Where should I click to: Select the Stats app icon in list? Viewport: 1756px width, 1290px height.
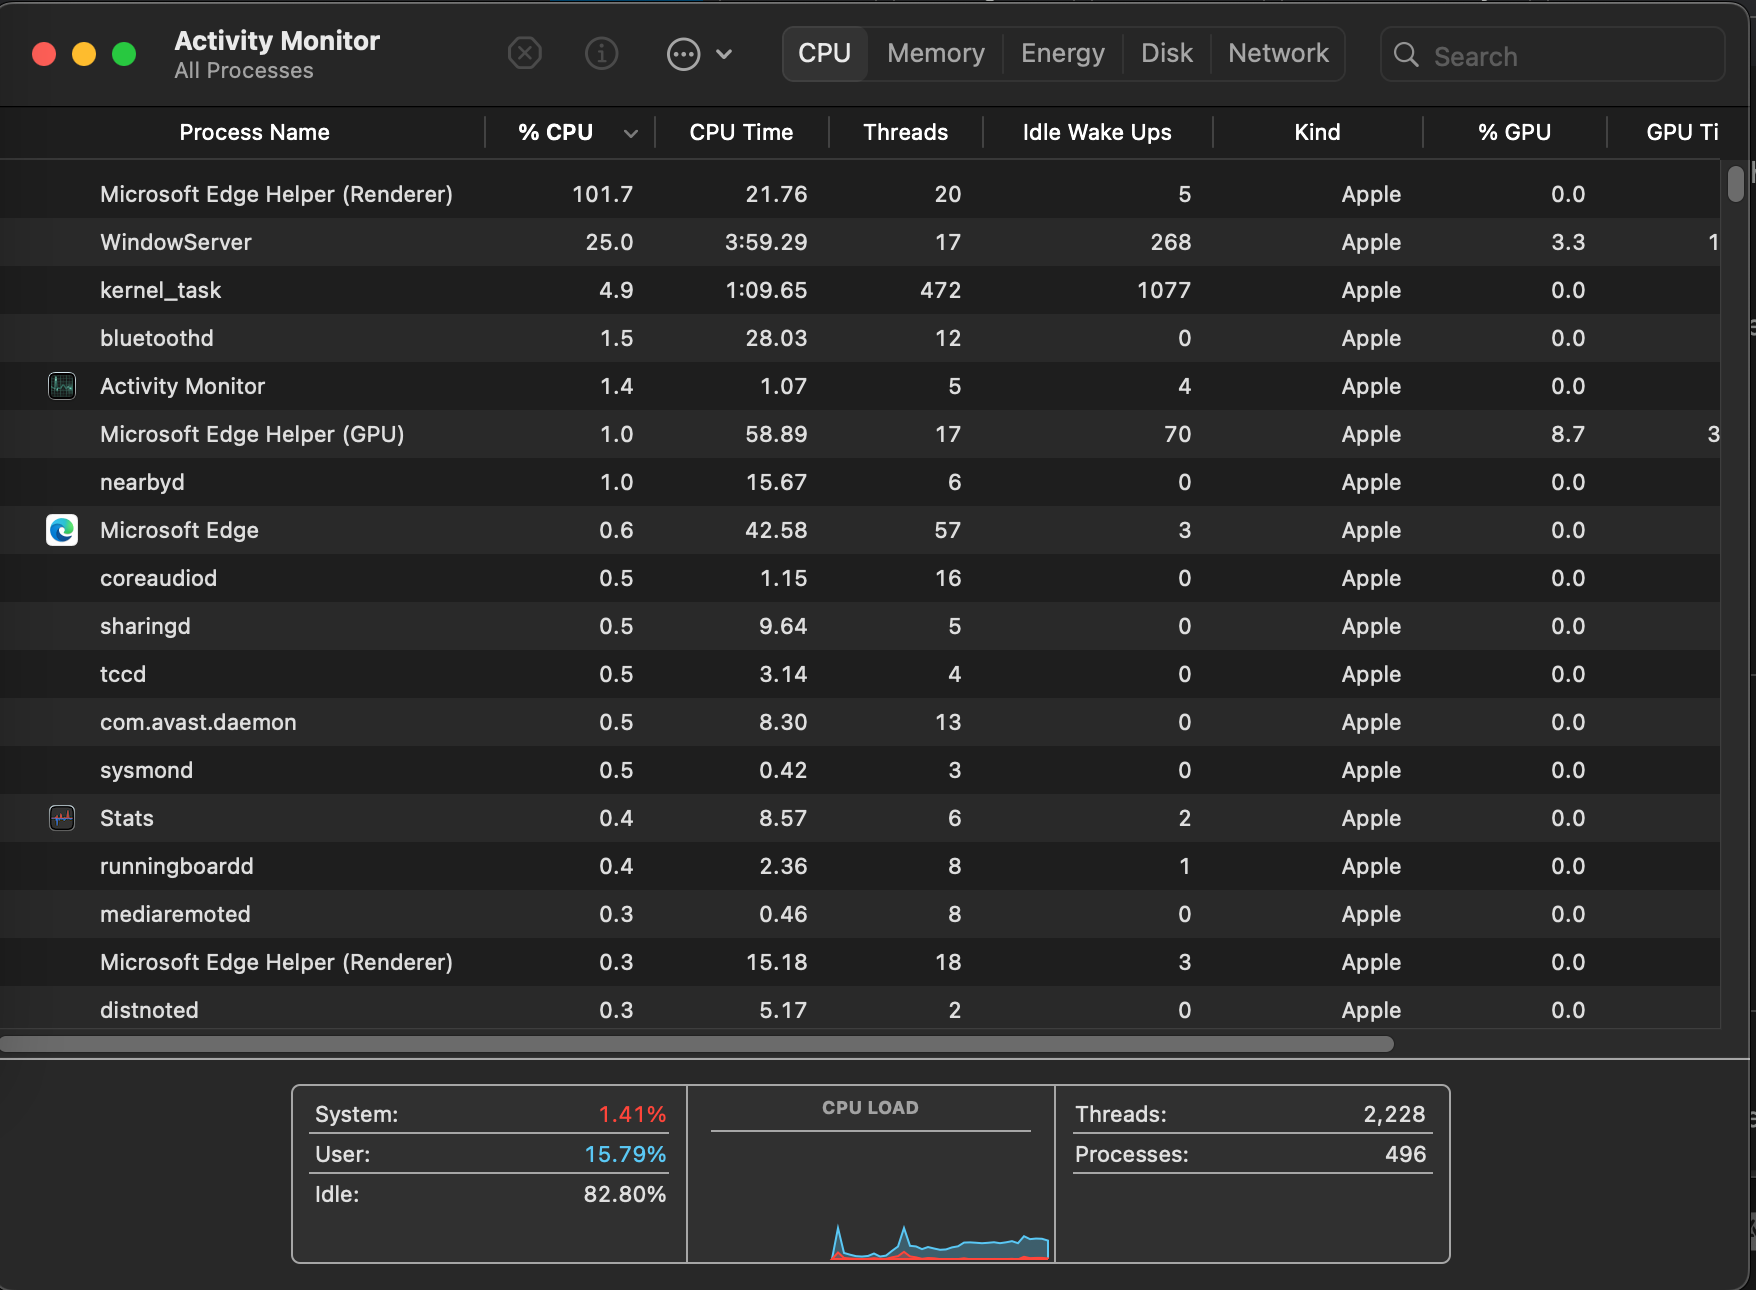tap(62, 817)
